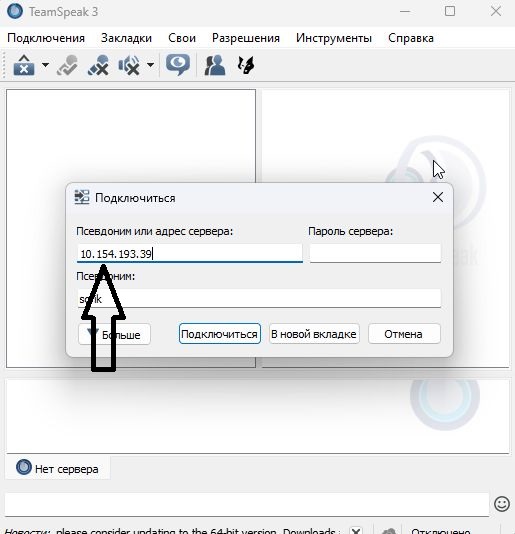Open the Разрешения menu

[x=246, y=38]
